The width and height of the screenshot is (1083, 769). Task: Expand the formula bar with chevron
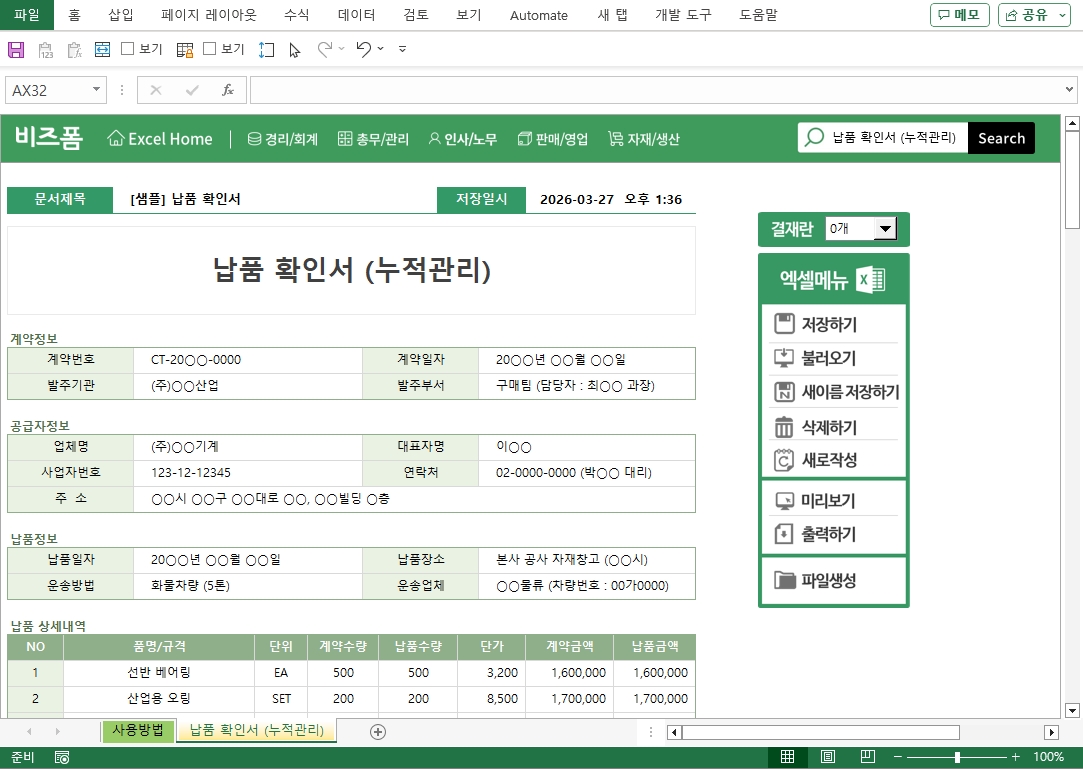[1070, 90]
